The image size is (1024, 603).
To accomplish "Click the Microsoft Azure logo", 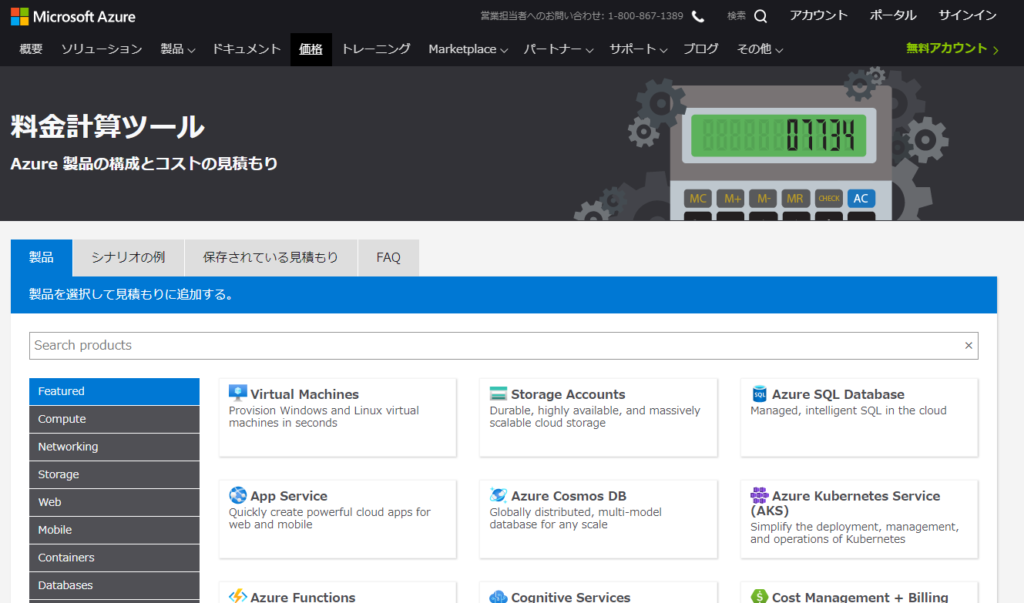I will (x=73, y=16).
